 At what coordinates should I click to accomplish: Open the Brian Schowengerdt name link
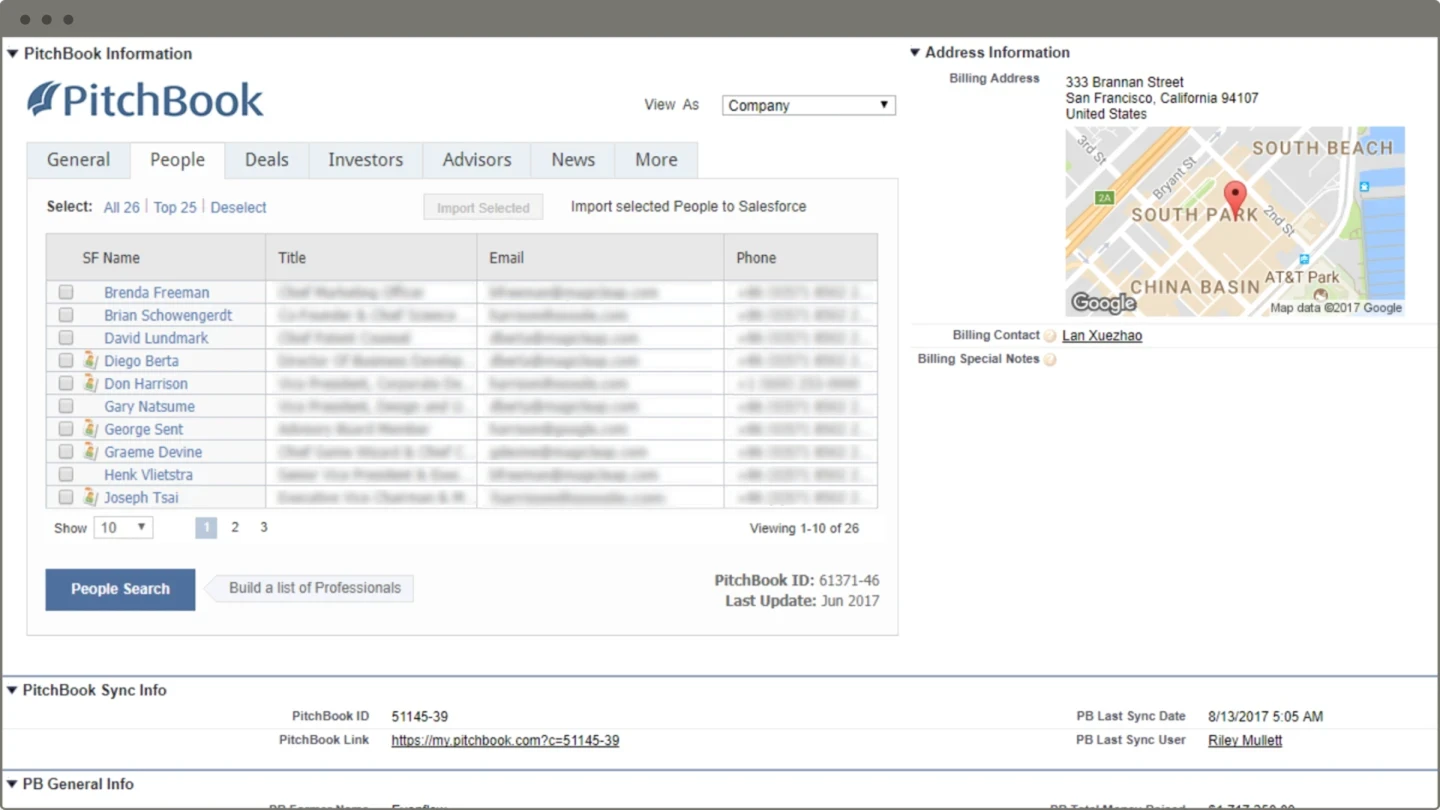pos(168,315)
